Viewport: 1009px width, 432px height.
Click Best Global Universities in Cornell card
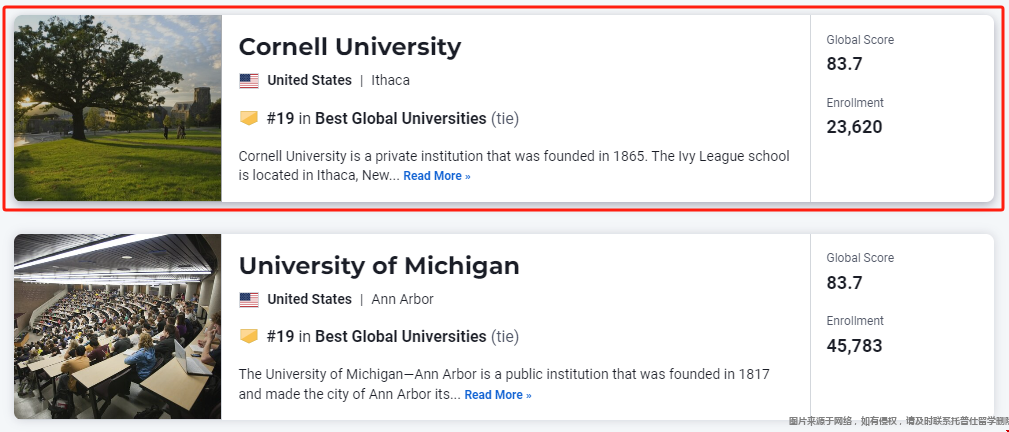point(400,118)
